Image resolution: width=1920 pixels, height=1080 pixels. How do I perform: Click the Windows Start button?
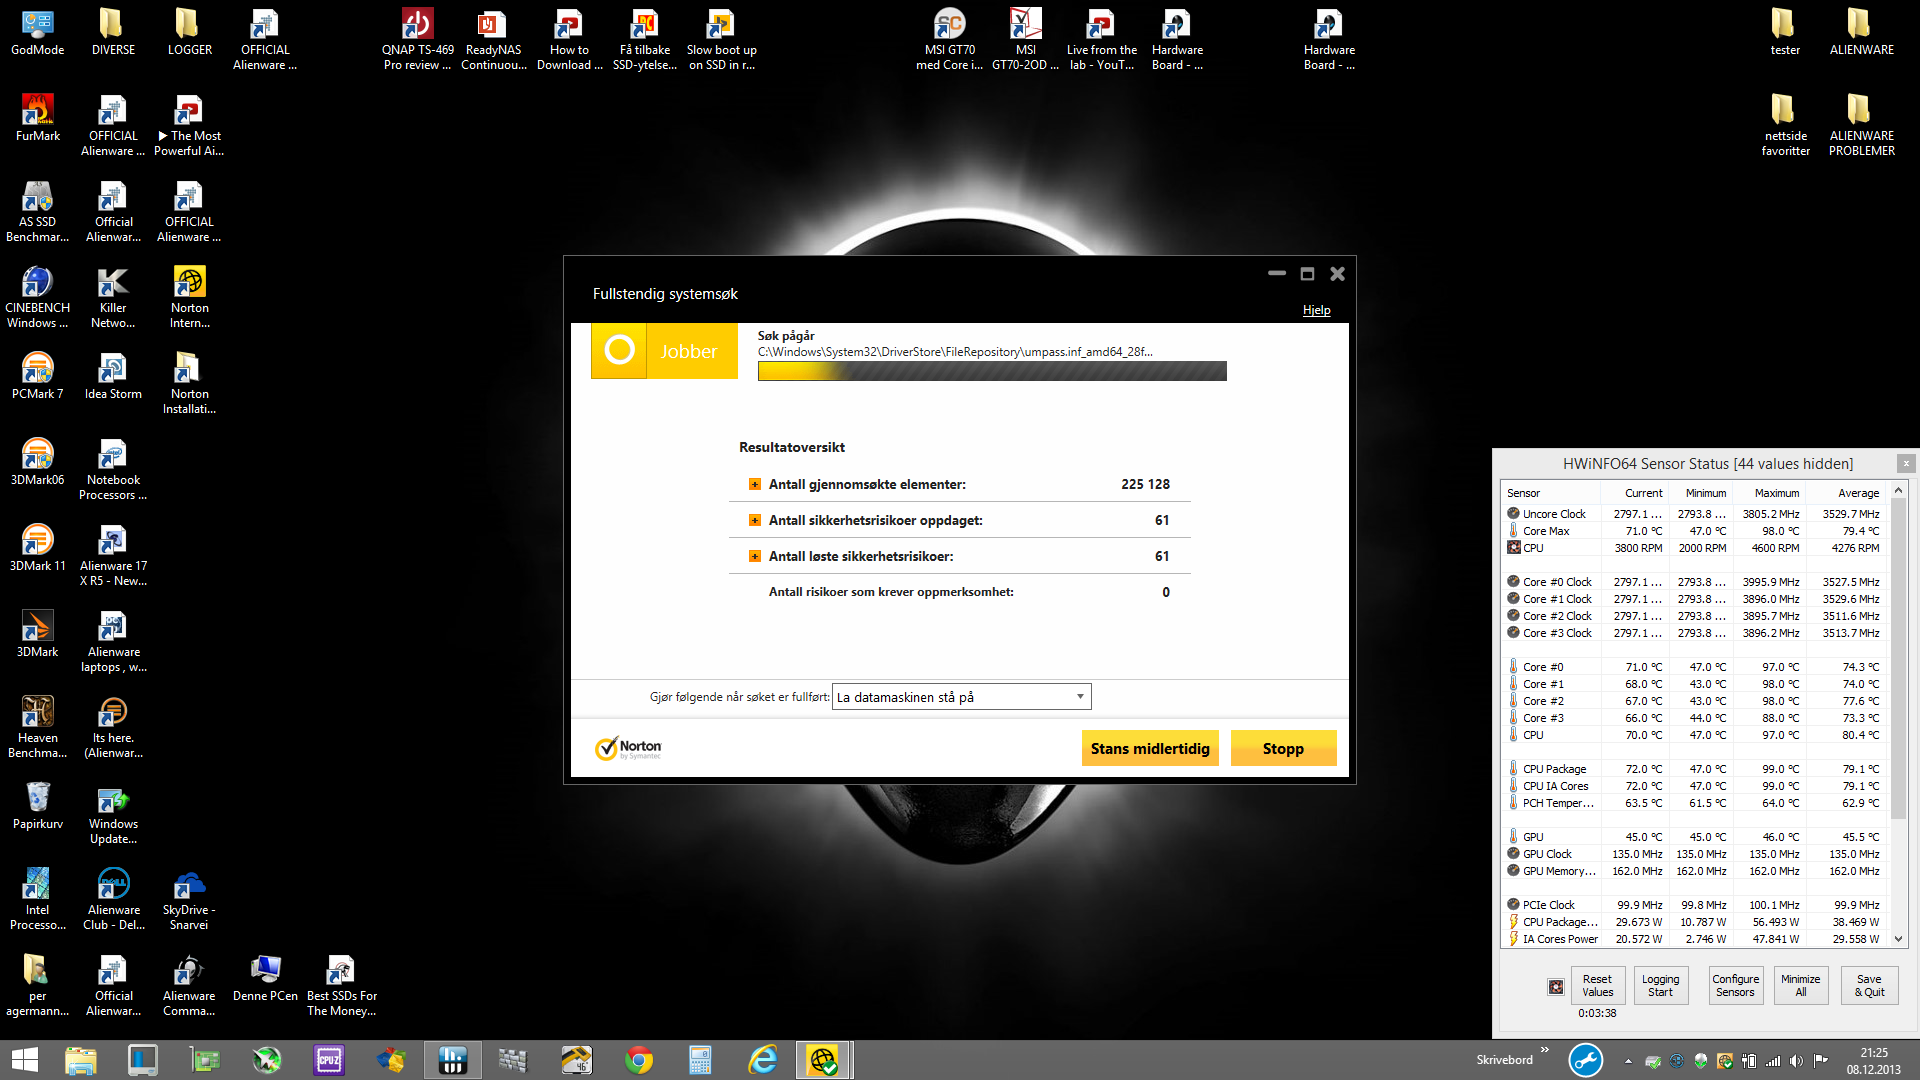25,1060
